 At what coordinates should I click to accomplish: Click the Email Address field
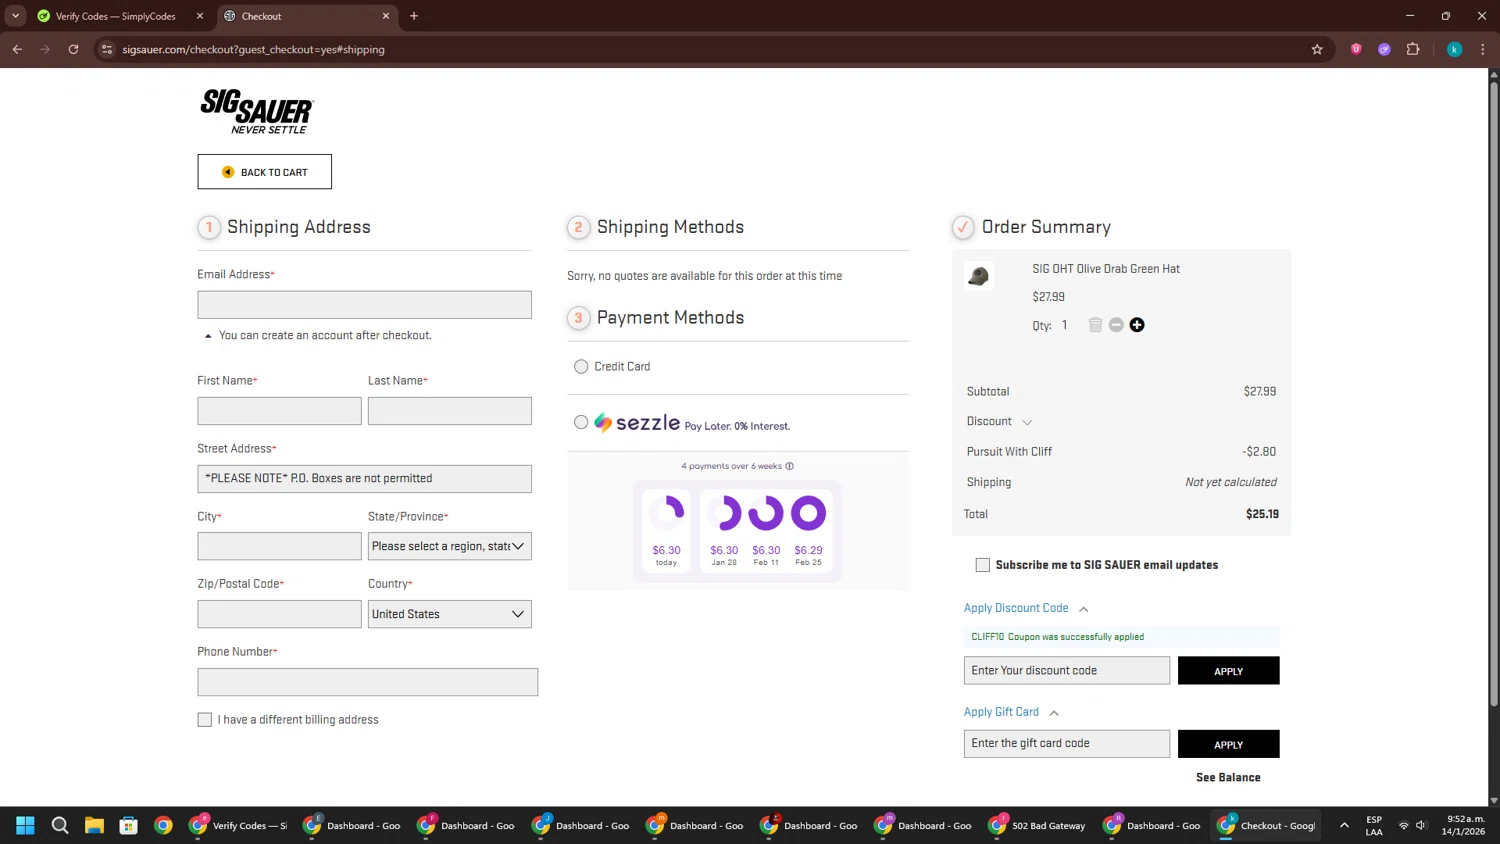point(364,305)
